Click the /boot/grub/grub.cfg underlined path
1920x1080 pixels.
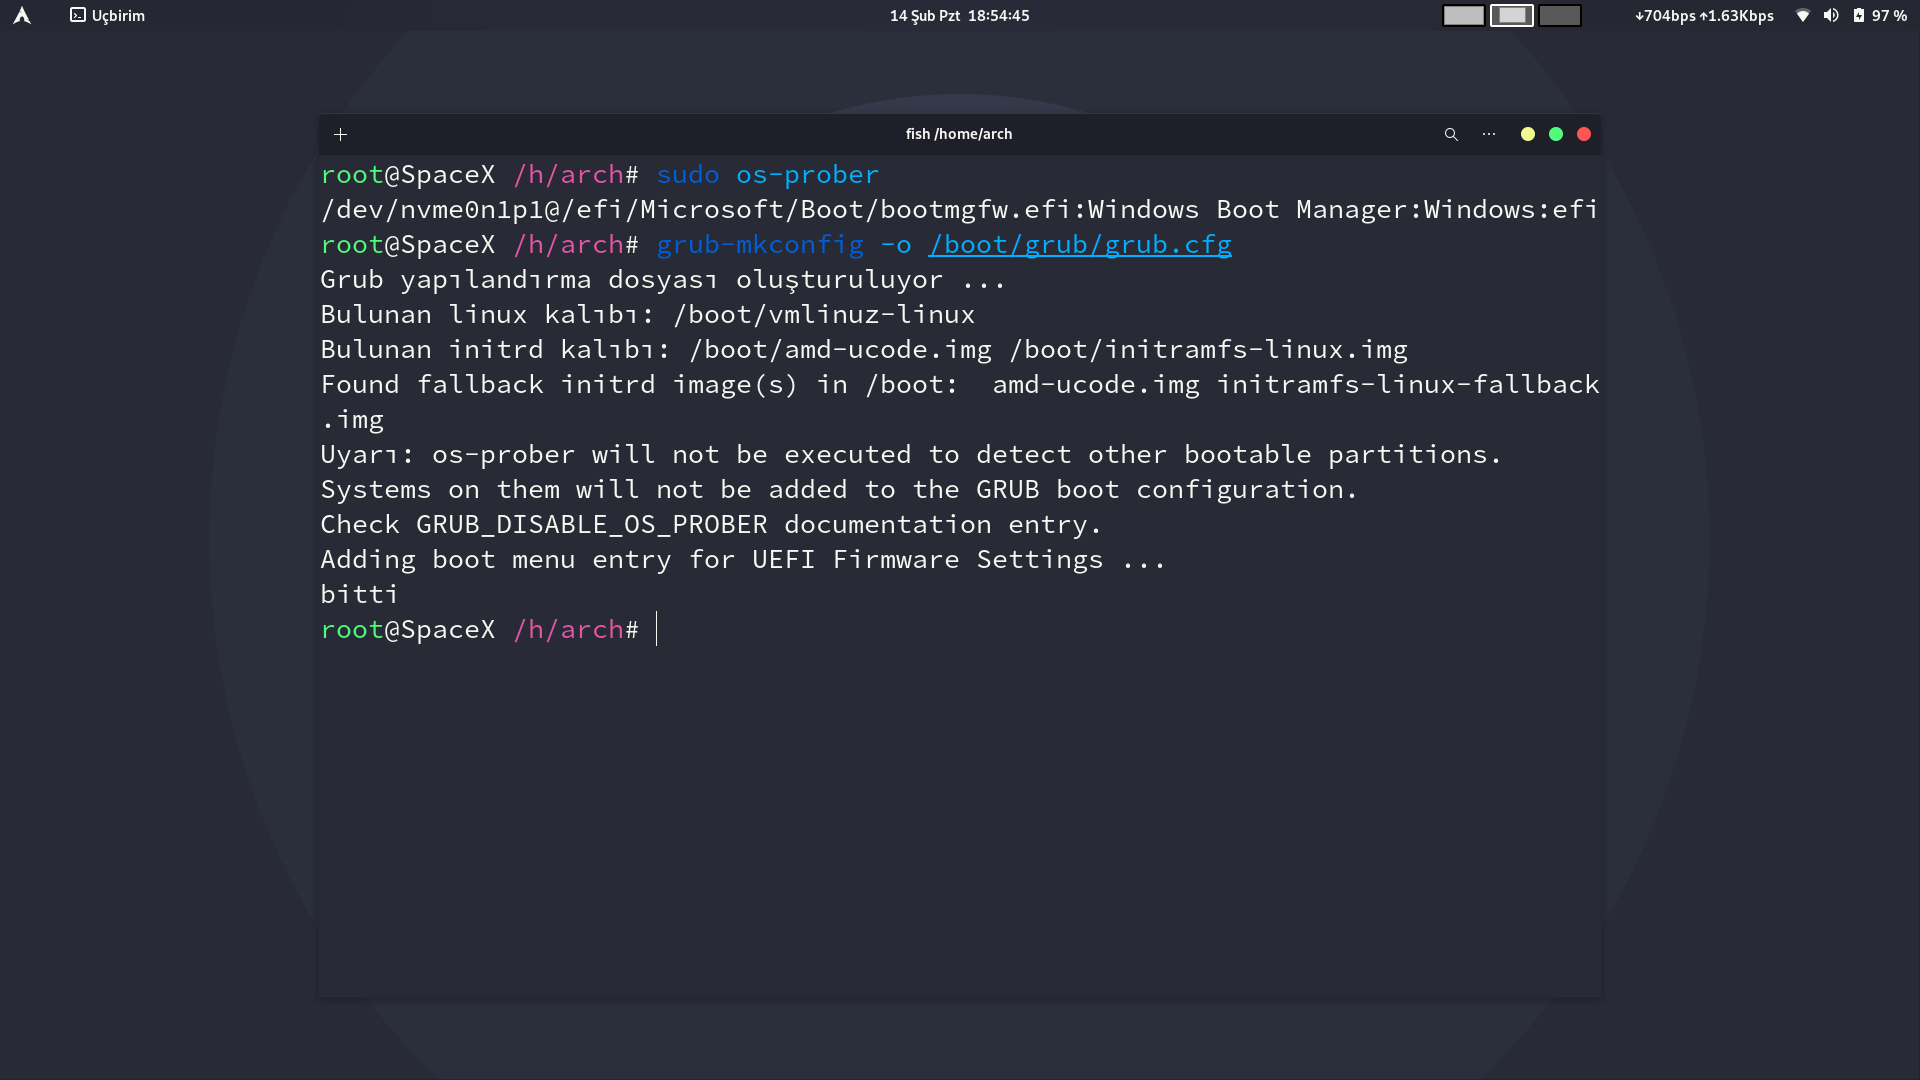click(1079, 245)
